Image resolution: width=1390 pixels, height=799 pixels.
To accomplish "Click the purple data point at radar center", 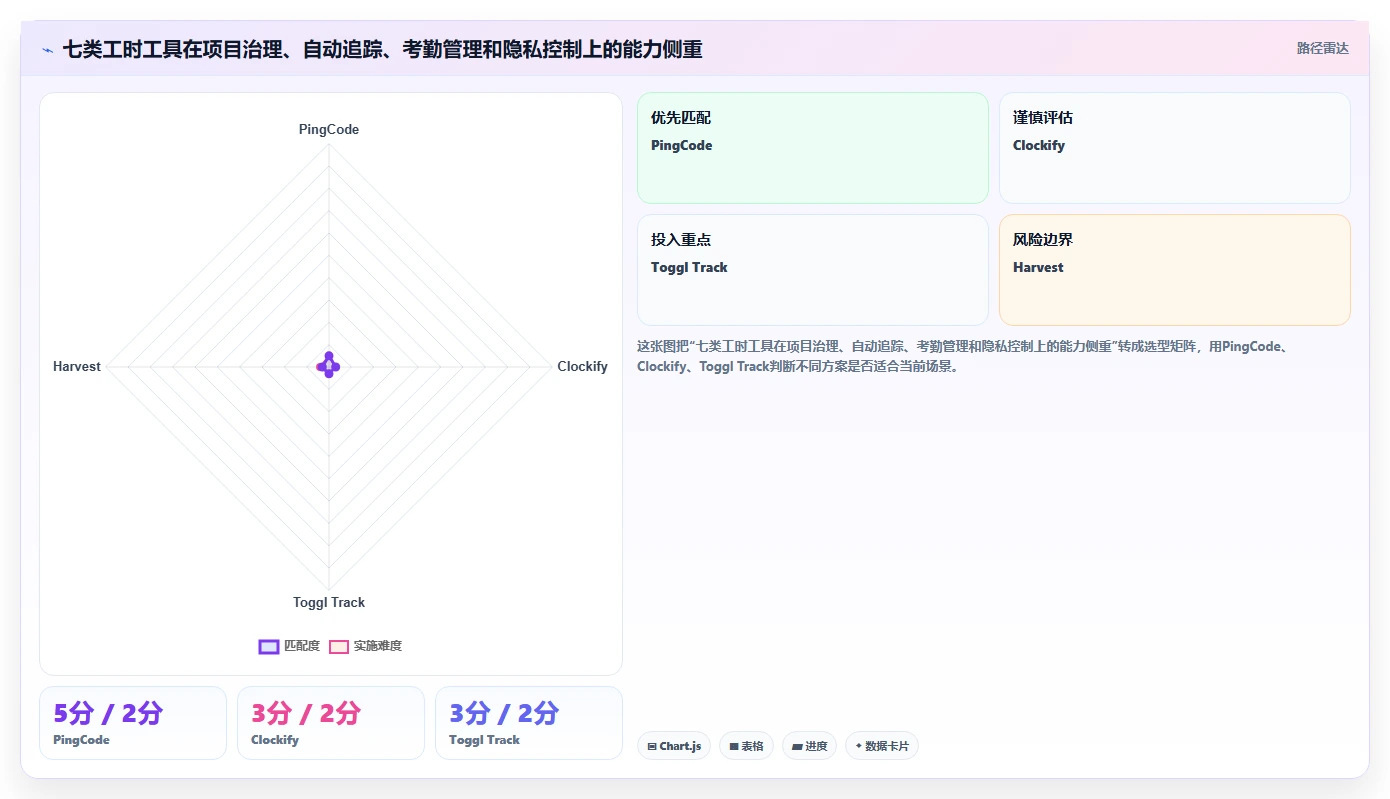I will point(329,366).
